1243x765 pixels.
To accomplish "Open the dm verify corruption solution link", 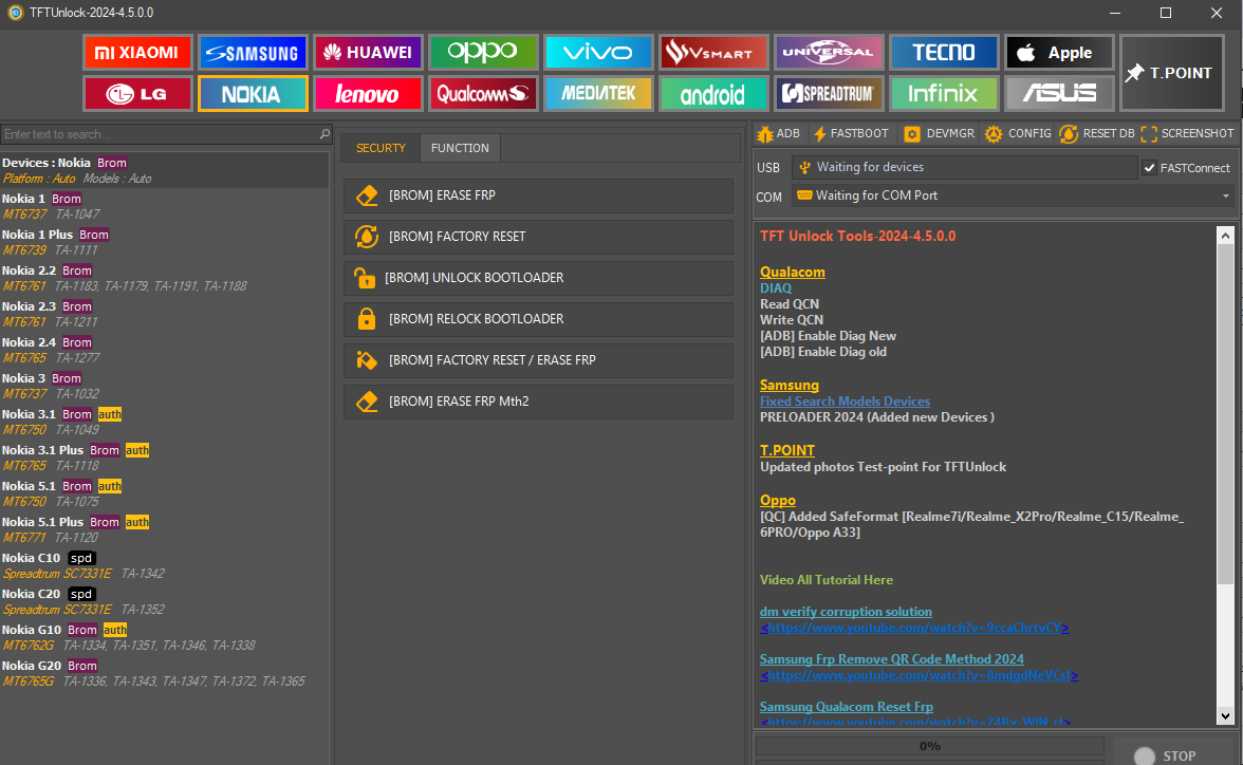I will point(845,611).
